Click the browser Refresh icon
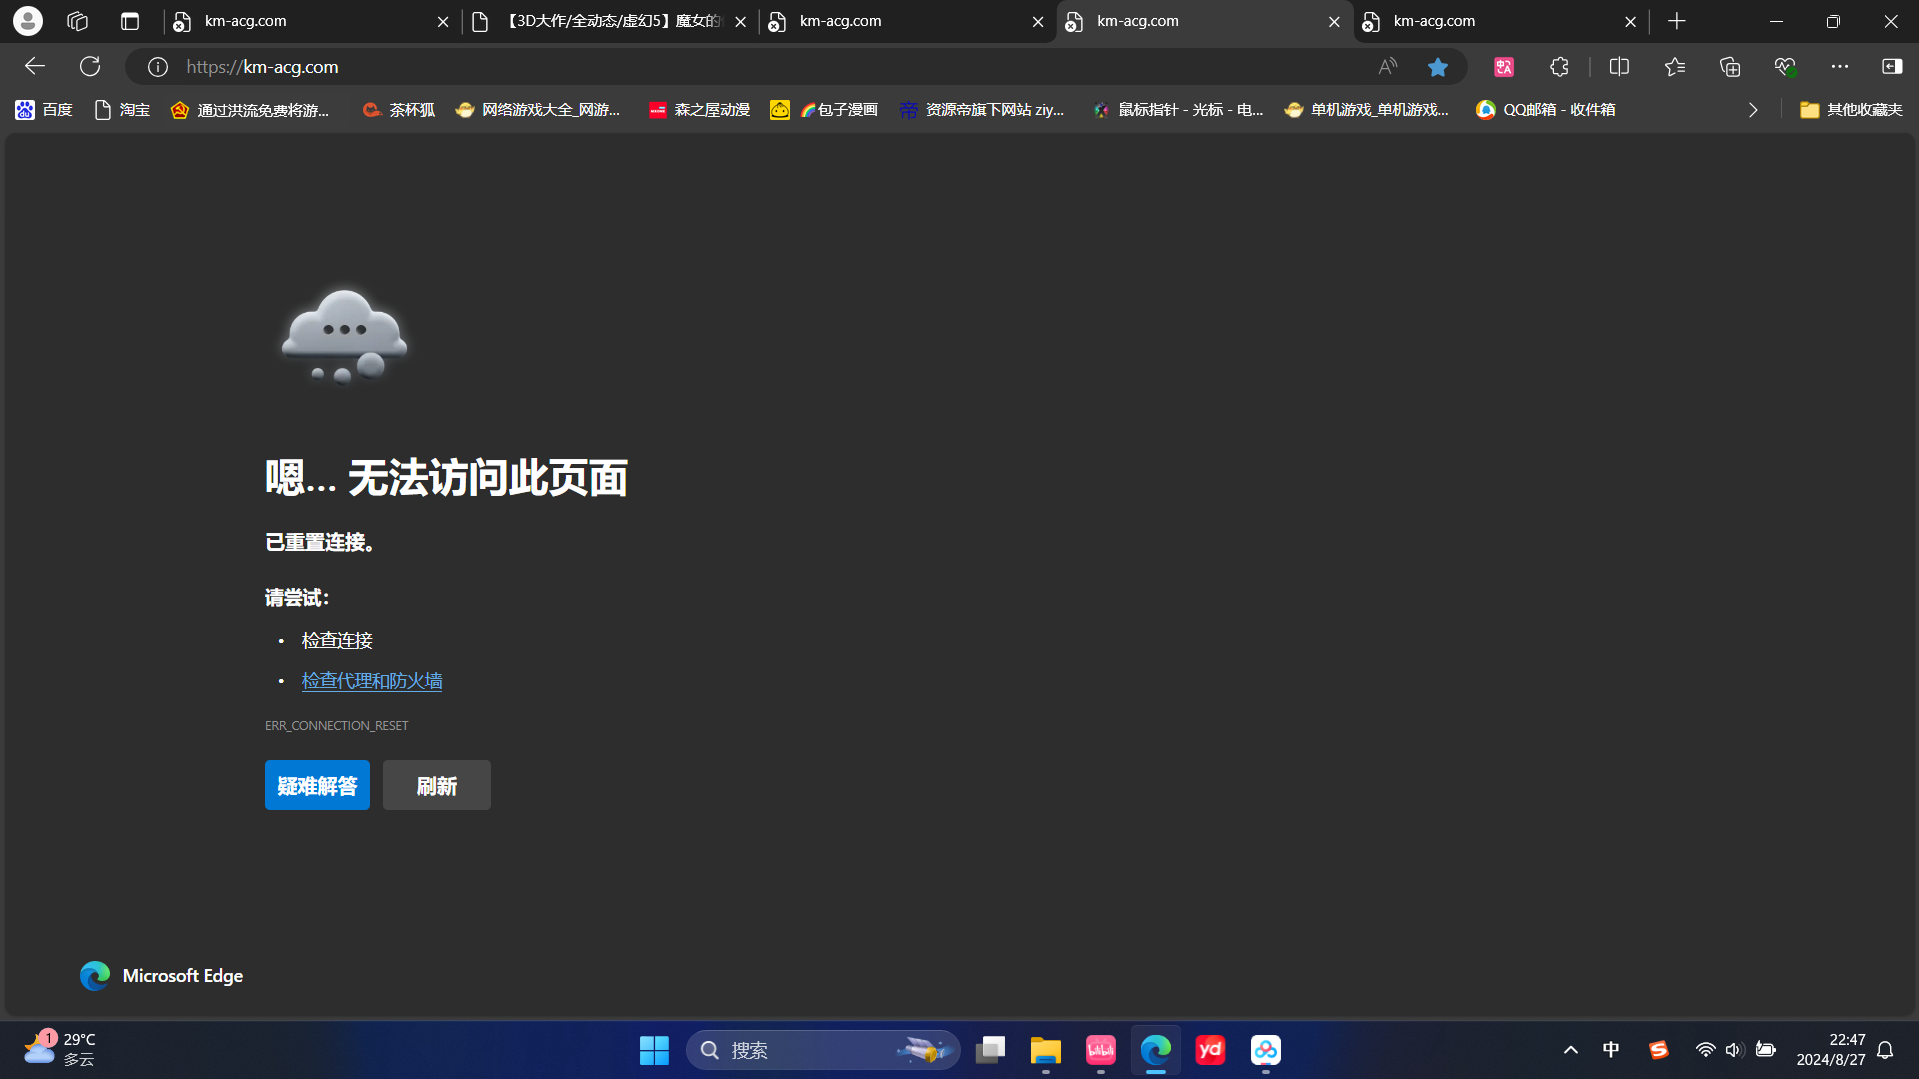This screenshot has width=1919, height=1079. [x=90, y=67]
